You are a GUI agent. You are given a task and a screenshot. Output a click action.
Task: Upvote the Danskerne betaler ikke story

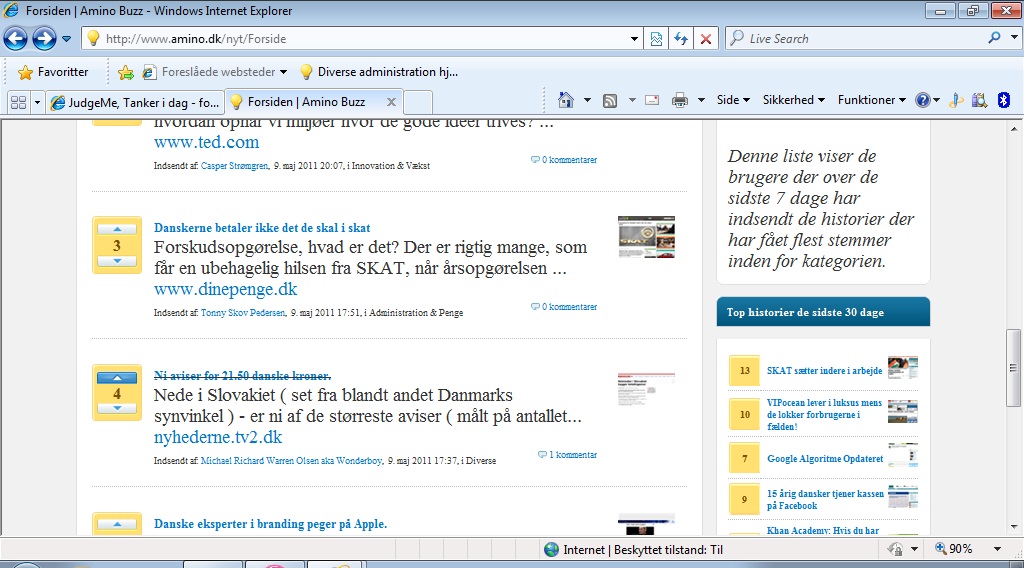(x=117, y=229)
